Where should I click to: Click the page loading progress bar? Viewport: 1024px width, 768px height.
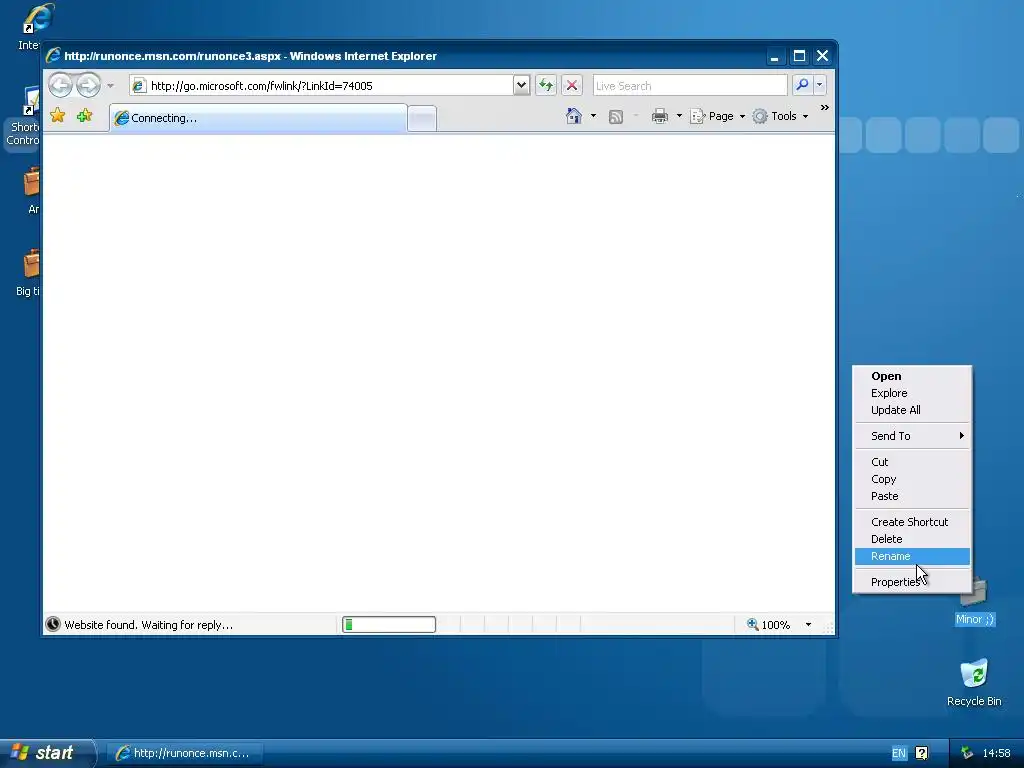(x=389, y=625)
